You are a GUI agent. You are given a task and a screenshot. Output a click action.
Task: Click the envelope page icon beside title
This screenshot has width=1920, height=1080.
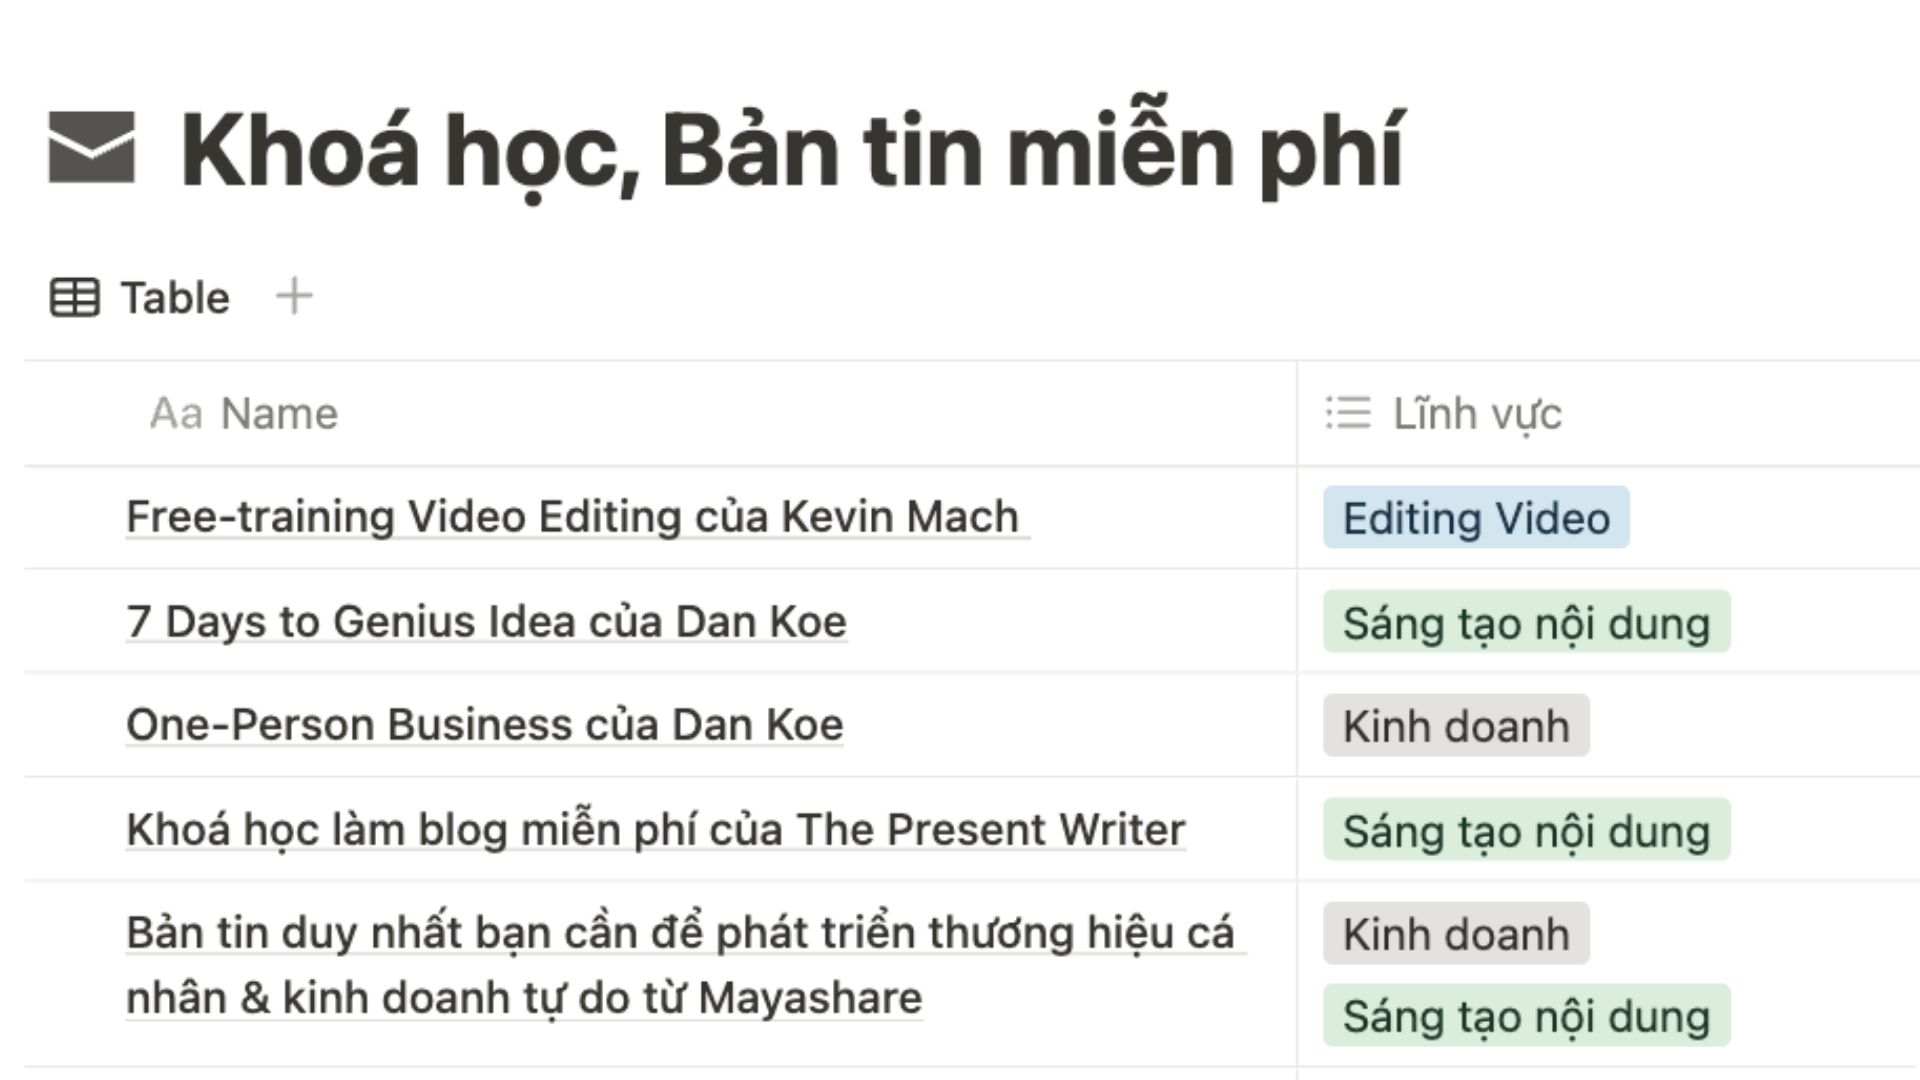pos(91,147)
